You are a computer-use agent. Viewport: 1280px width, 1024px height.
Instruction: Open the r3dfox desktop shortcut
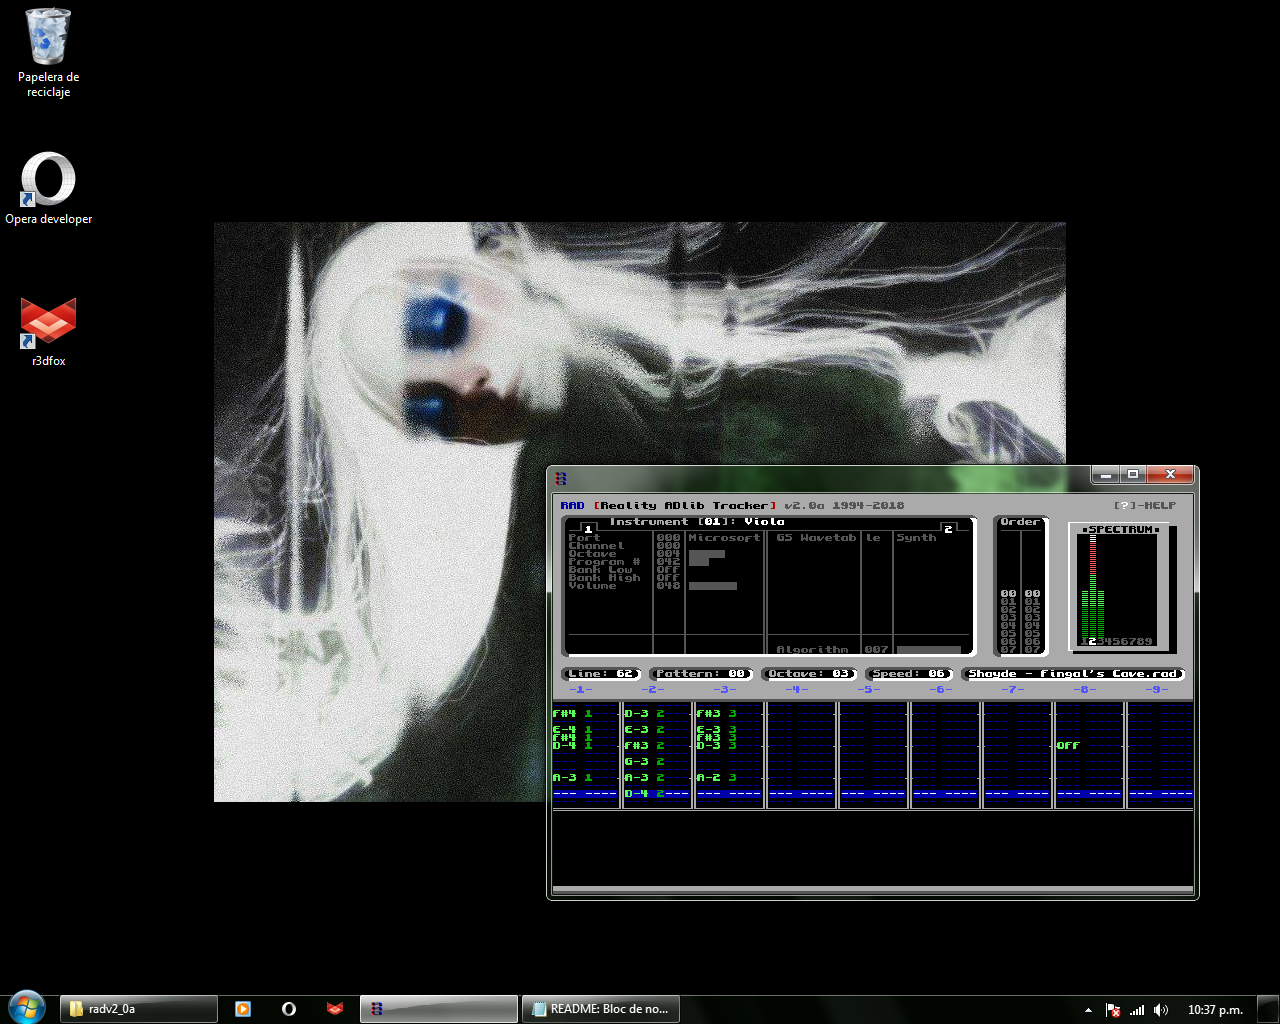coord(48,332)
